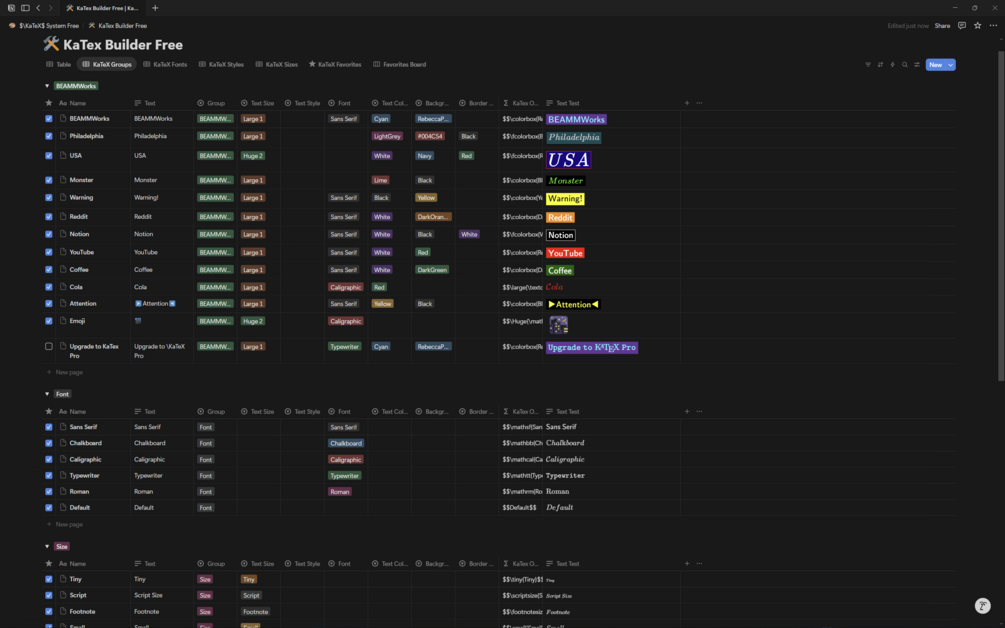Open Border cell Red in USA row
Viewport: 1005px width, 628px height.
point(466,156)
